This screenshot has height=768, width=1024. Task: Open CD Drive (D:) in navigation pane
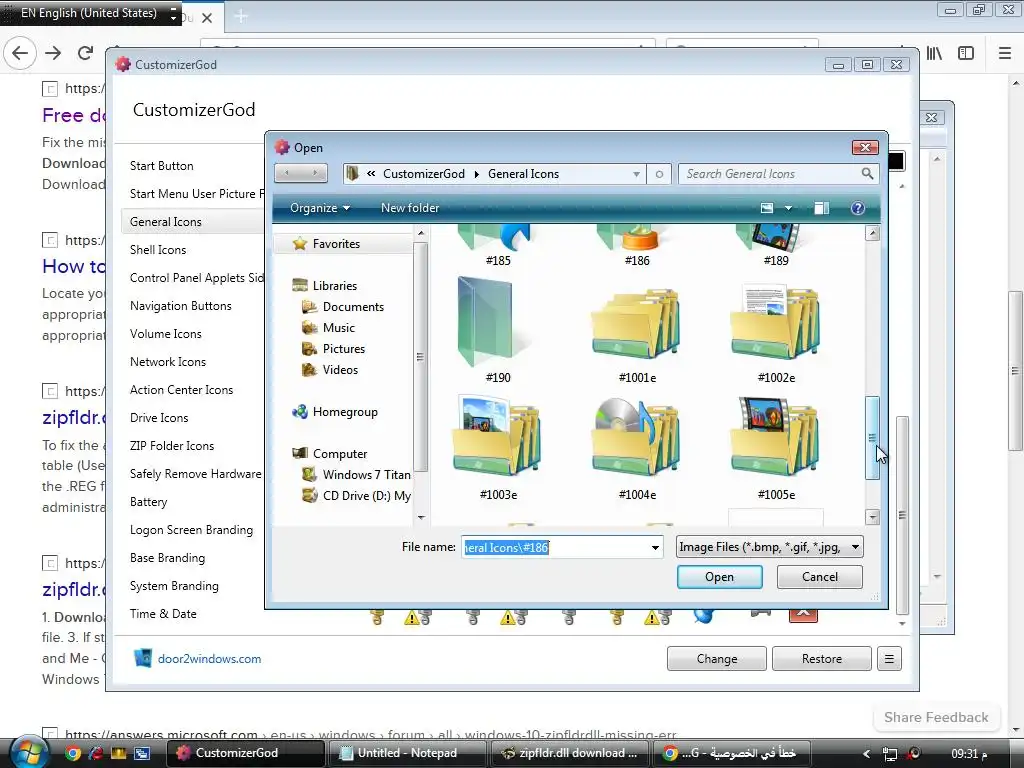coord(366,495)
